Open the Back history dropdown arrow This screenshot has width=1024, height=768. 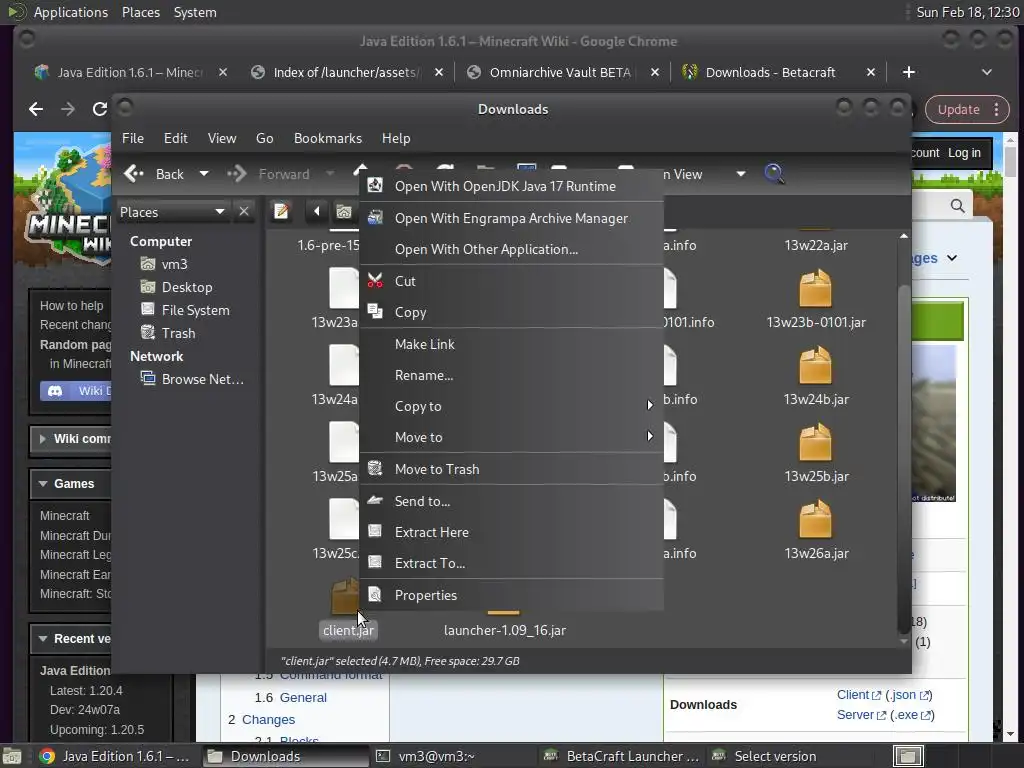204,174
